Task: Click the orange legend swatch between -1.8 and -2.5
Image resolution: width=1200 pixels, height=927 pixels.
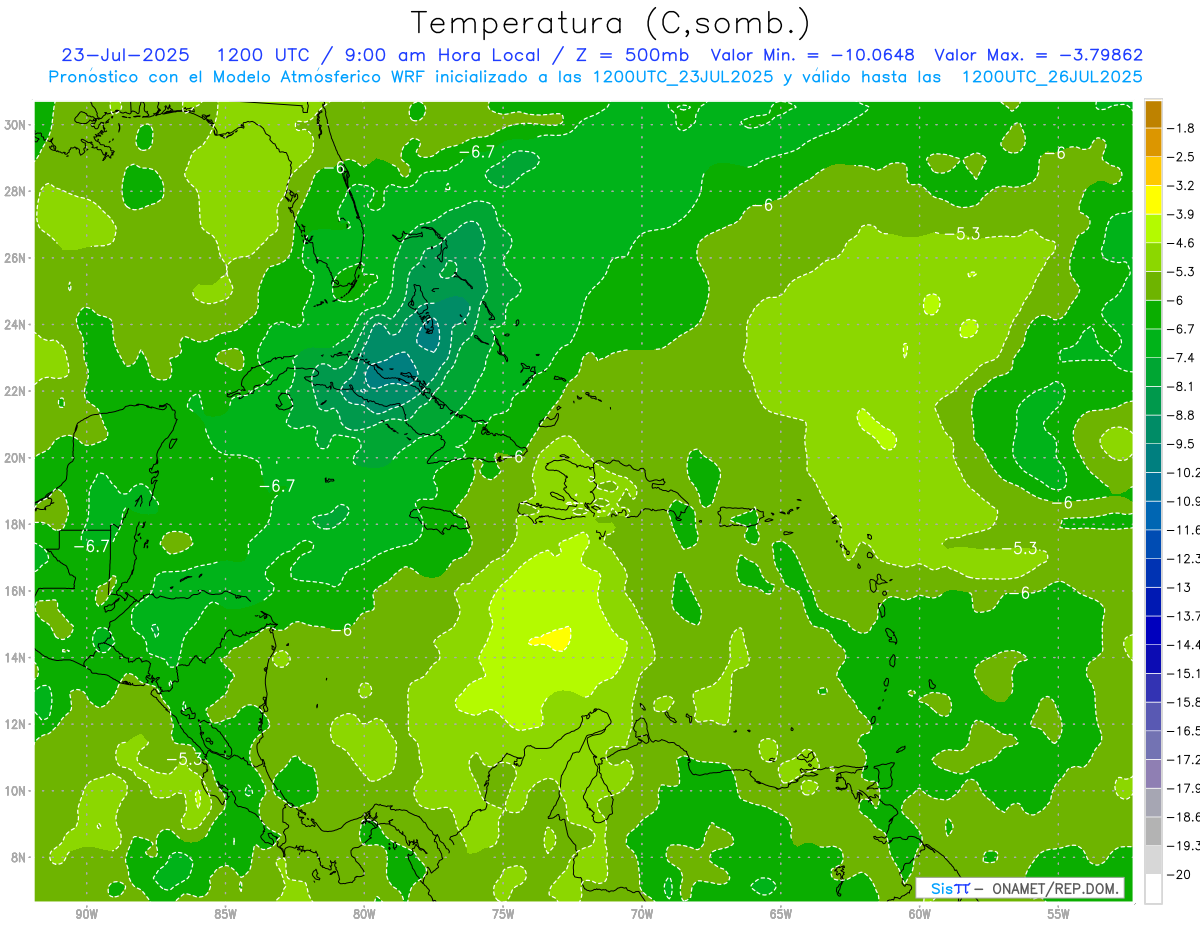Action: [1153, 143]
